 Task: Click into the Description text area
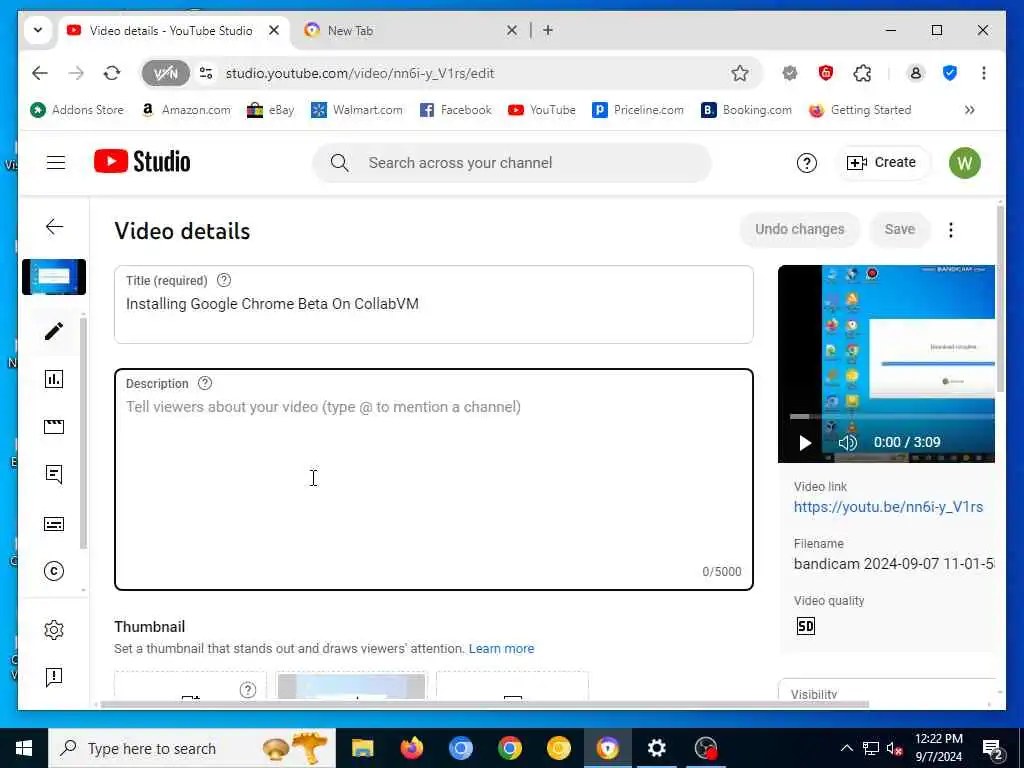click(434, 479)
